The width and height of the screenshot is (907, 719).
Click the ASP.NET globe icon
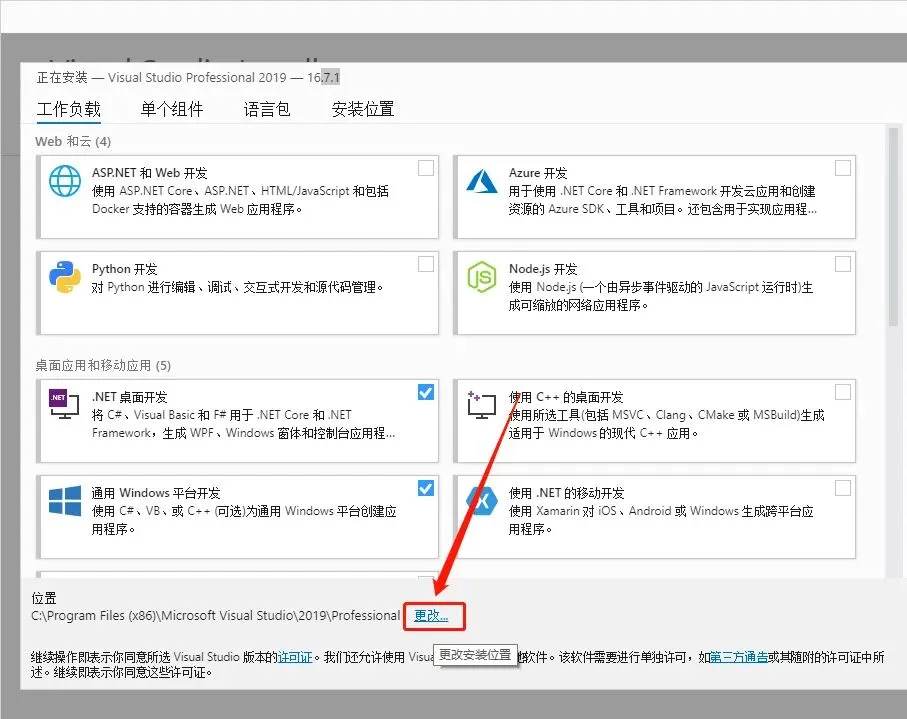click(65, 181)
